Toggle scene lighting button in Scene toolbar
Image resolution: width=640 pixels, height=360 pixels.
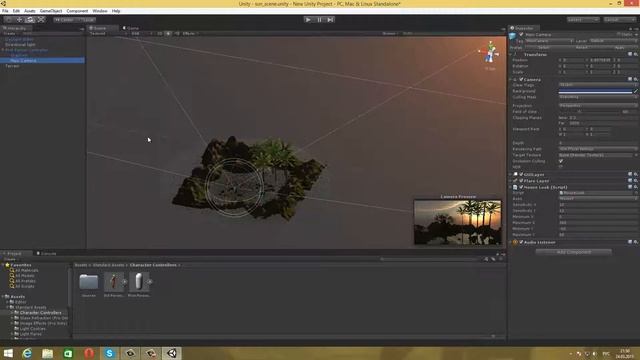coord(168,33)
